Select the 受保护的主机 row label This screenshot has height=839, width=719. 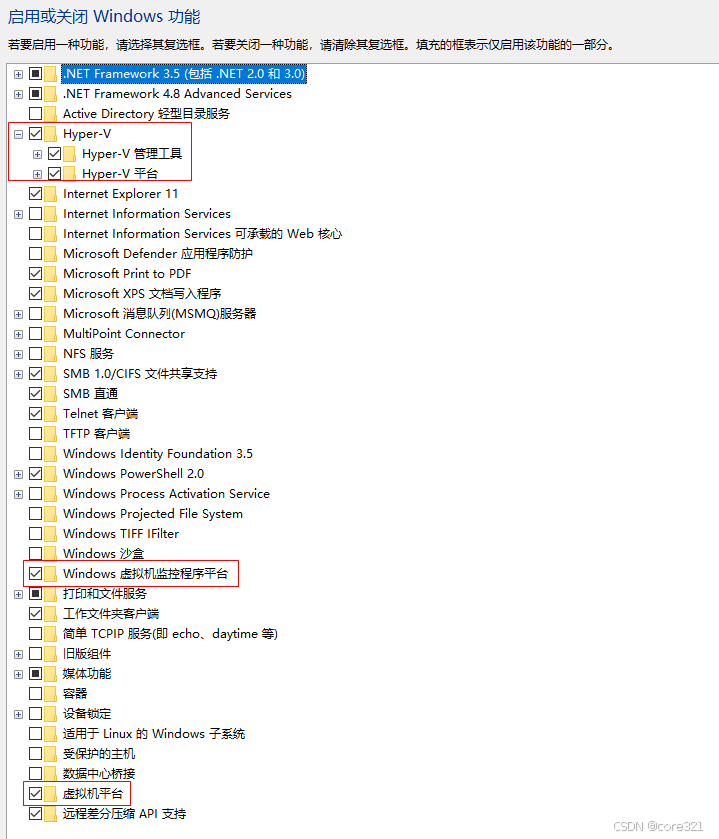tap(99, 754)
